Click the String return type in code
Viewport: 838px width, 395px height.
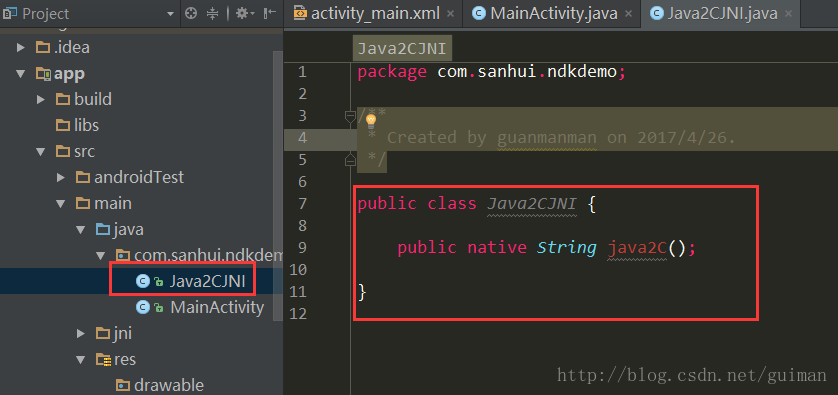click(x=567, y=247)
